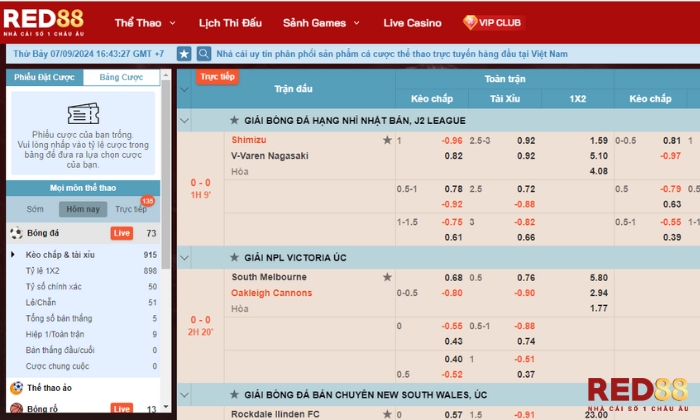Image resolution: width=700 pixels, height=420 pixels.
Task: Switch to Bảng Cược tab
Action: pos(121,77)
